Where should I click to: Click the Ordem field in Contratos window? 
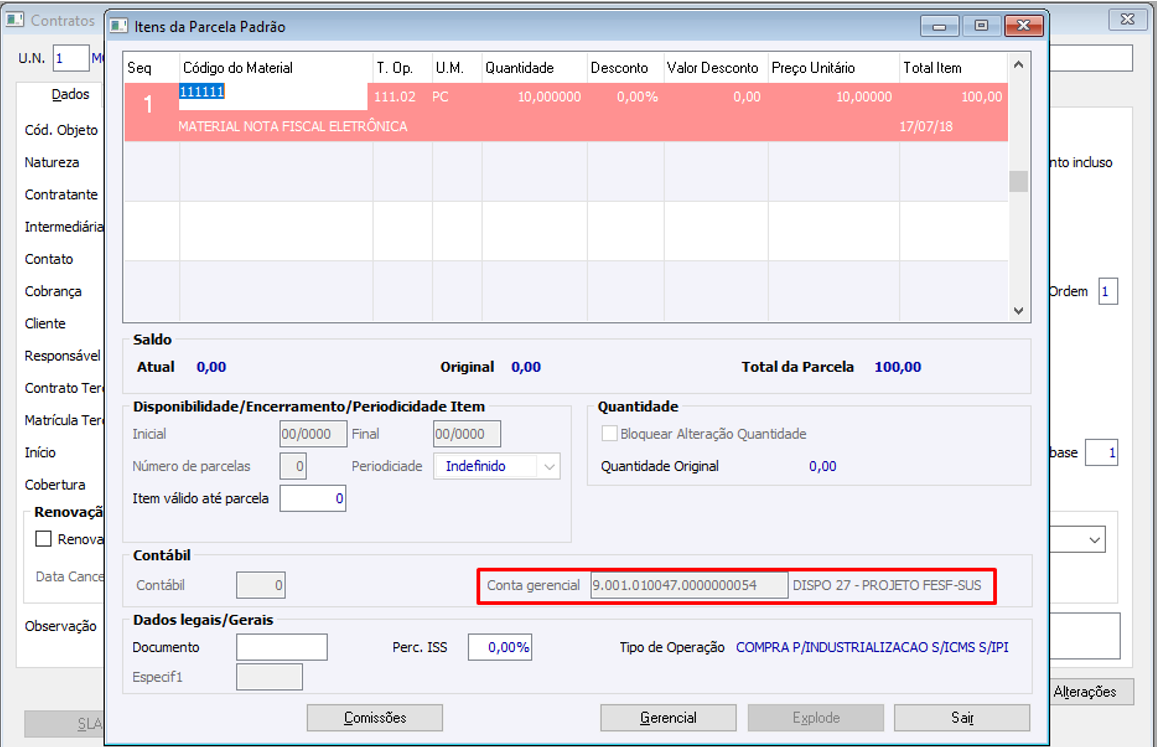(1108, 292)
